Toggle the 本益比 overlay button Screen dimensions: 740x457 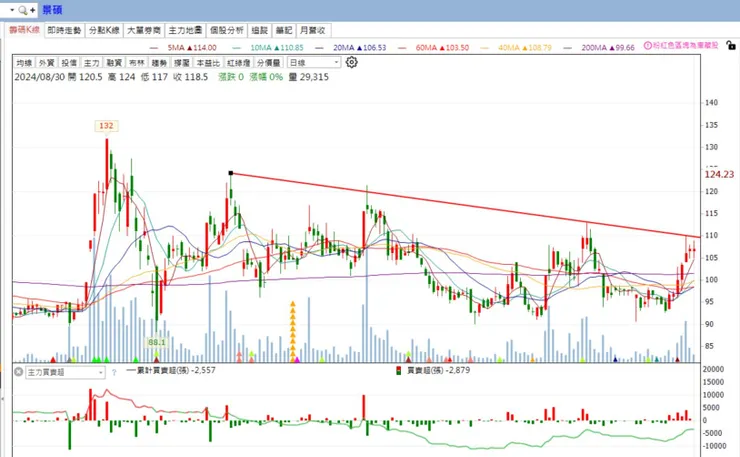click(208, 62)
